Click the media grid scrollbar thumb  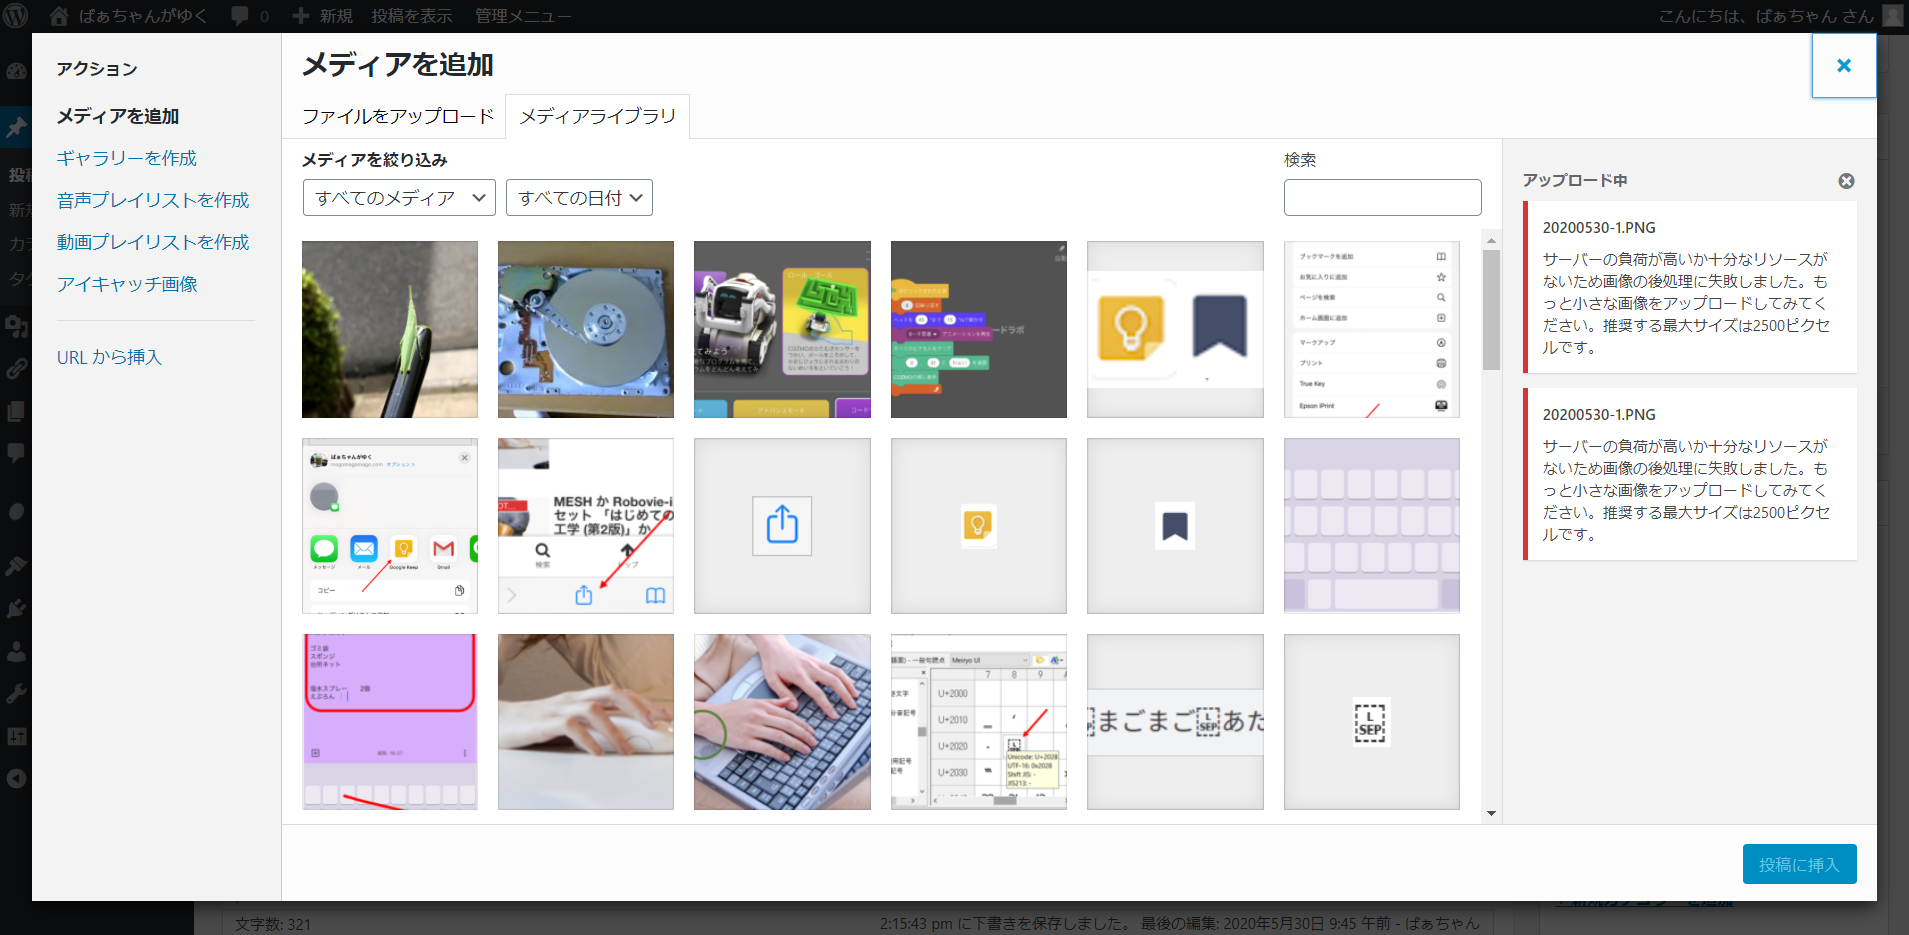coord(1491,310)
